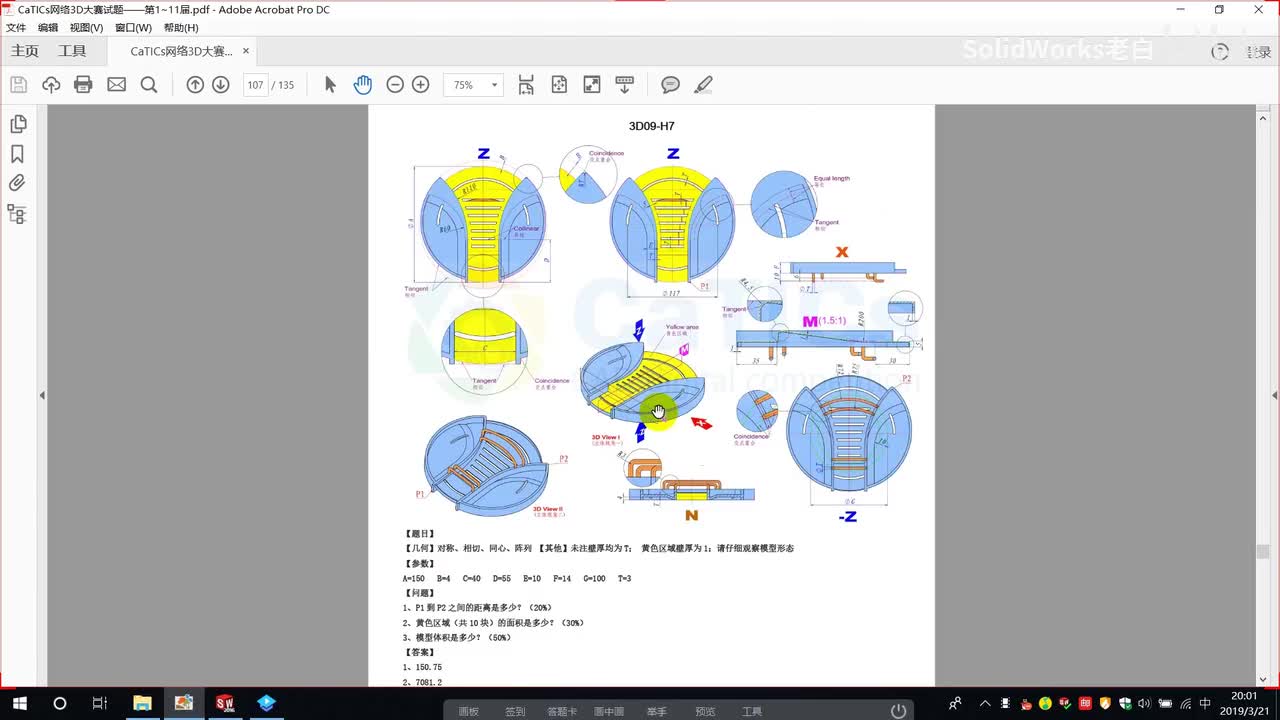Switch to the 主页 tab
Viewport: 1280px width, 720px height.
[x=25, y=51]
